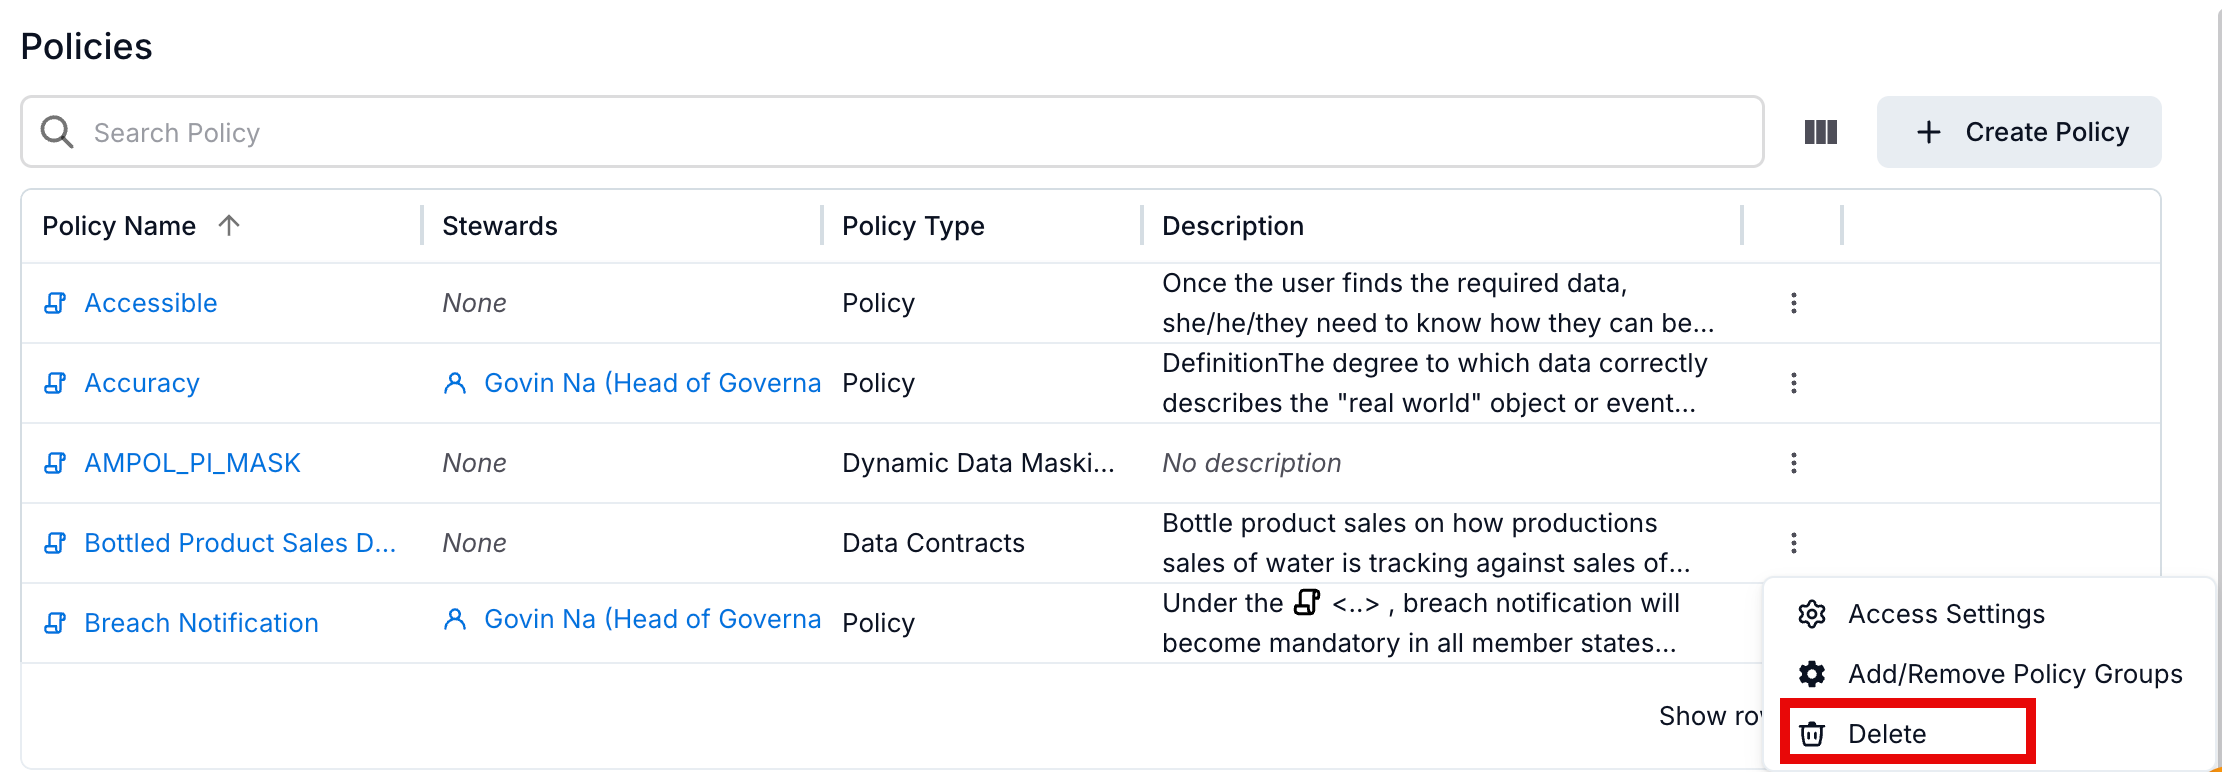Open the three-dot menu for Accuracy policy
This screenshot has width=2222, height=772.
click(x=1793, y=383)
